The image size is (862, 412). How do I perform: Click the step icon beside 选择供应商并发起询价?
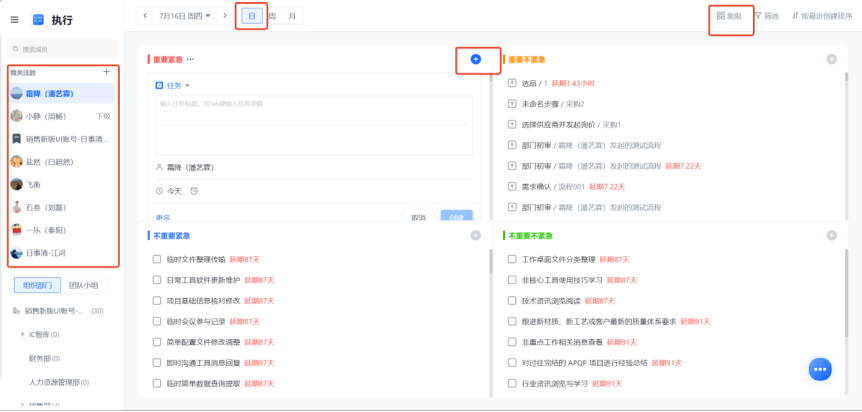(x=512, y=124)
